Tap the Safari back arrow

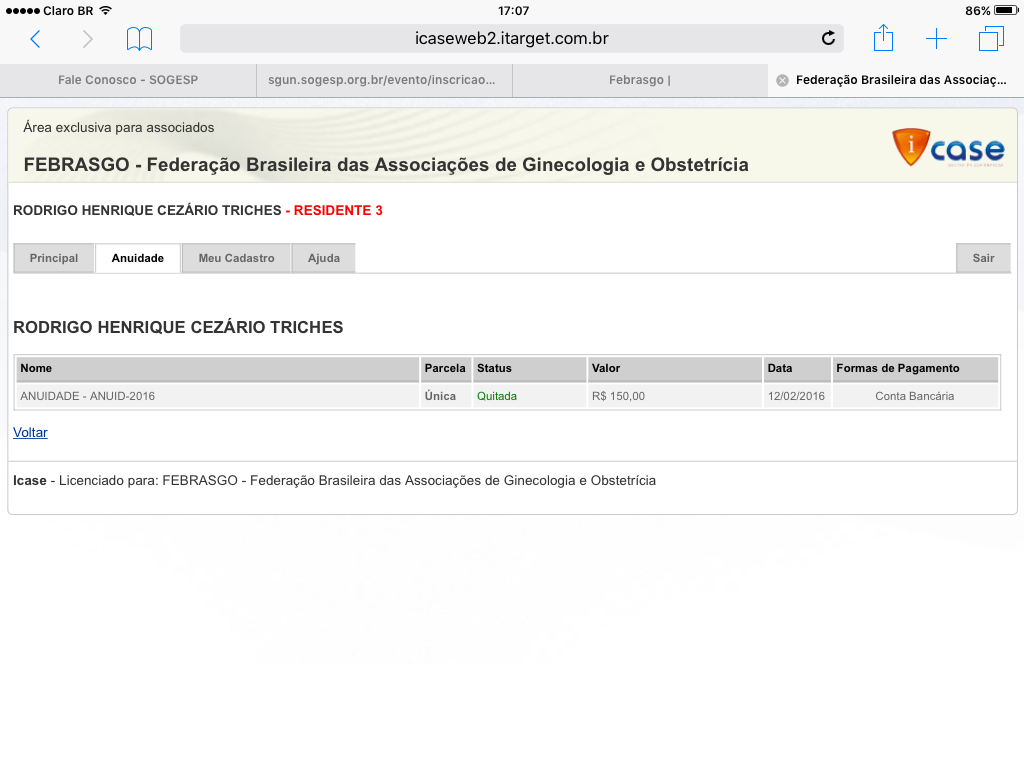point(35,39)
